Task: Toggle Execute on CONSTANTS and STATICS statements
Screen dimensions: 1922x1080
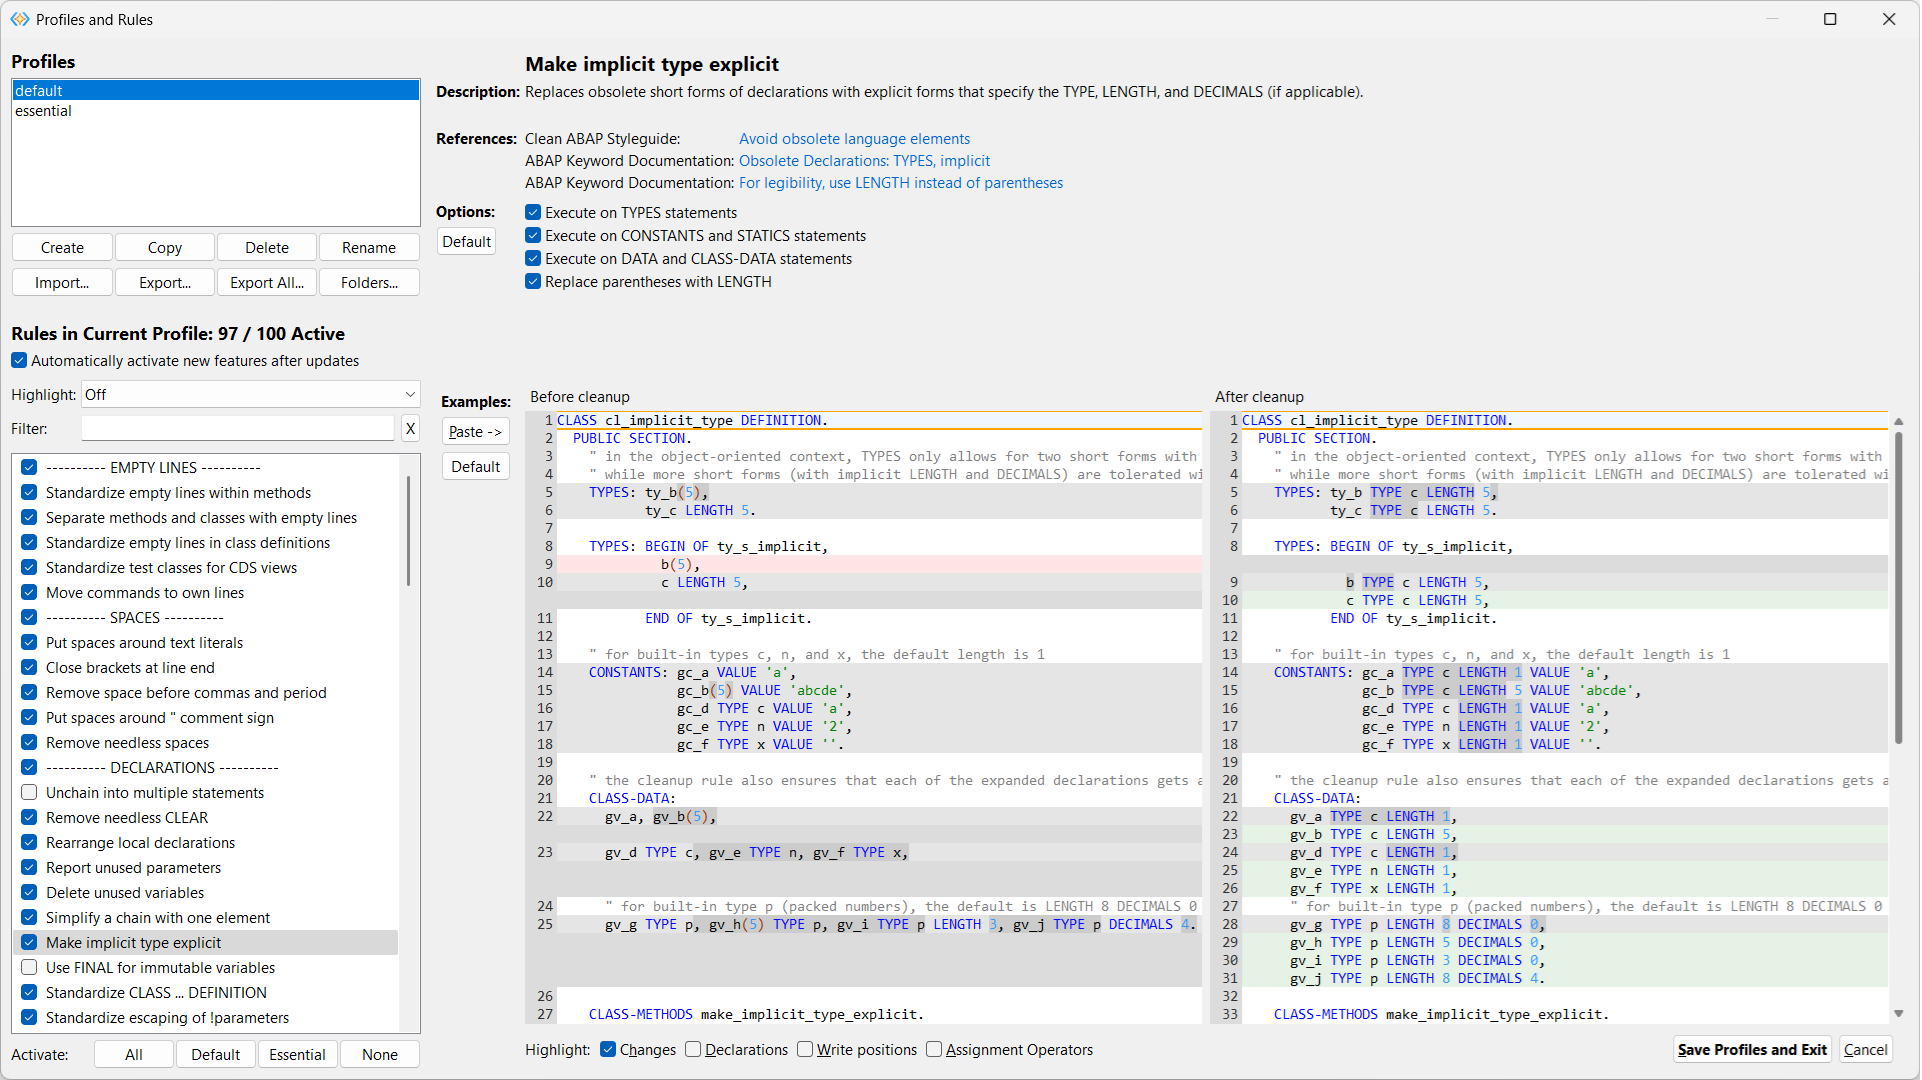Action: point(533,236)
